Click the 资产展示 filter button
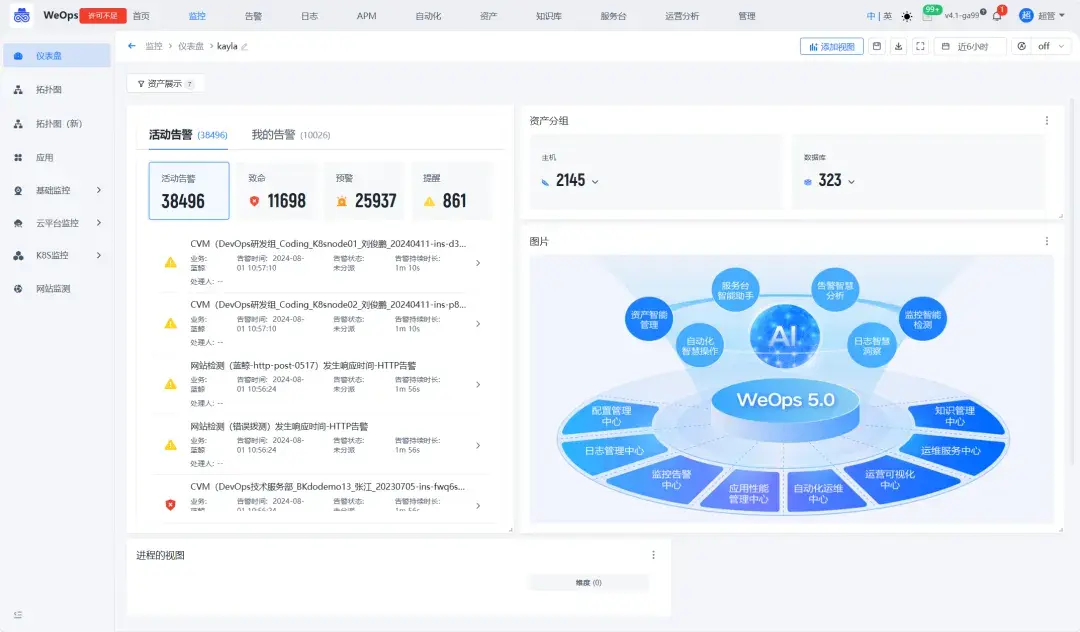 click(165, 84)
